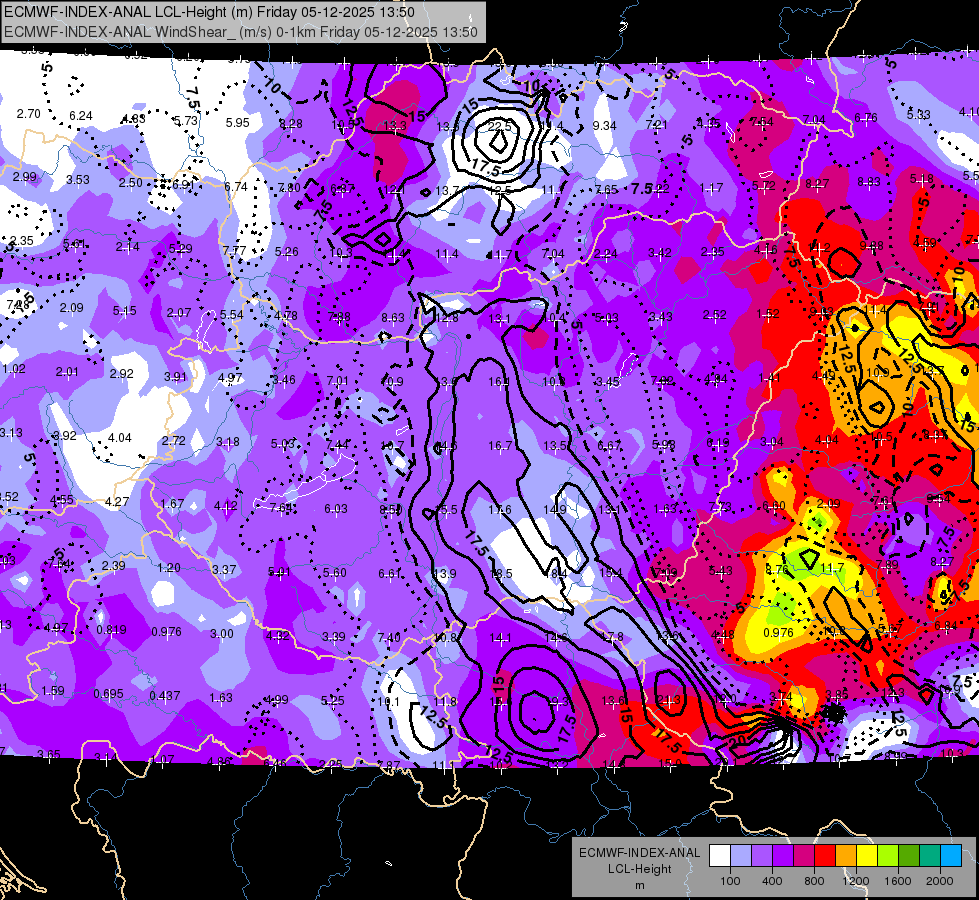Viewport: 979px width, 900px height.
Task: Click the '22.5' contour maximum label
Action: [x=499, y=126]
